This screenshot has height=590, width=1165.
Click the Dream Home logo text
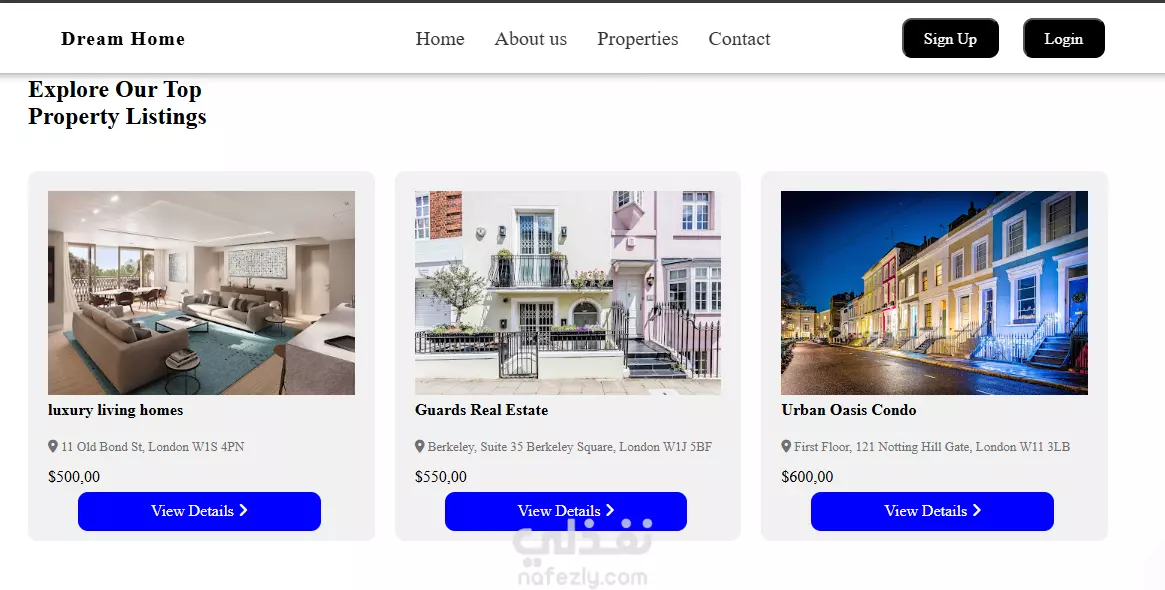tap(123, 39)
